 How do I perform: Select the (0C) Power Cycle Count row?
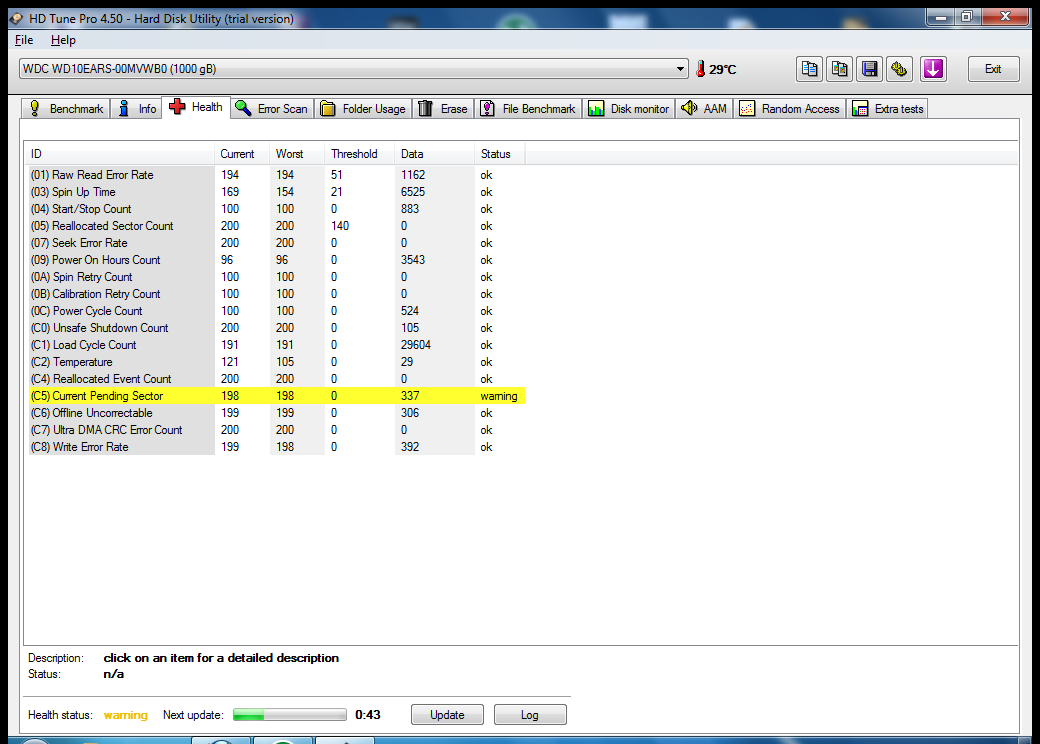coord(276,311)
